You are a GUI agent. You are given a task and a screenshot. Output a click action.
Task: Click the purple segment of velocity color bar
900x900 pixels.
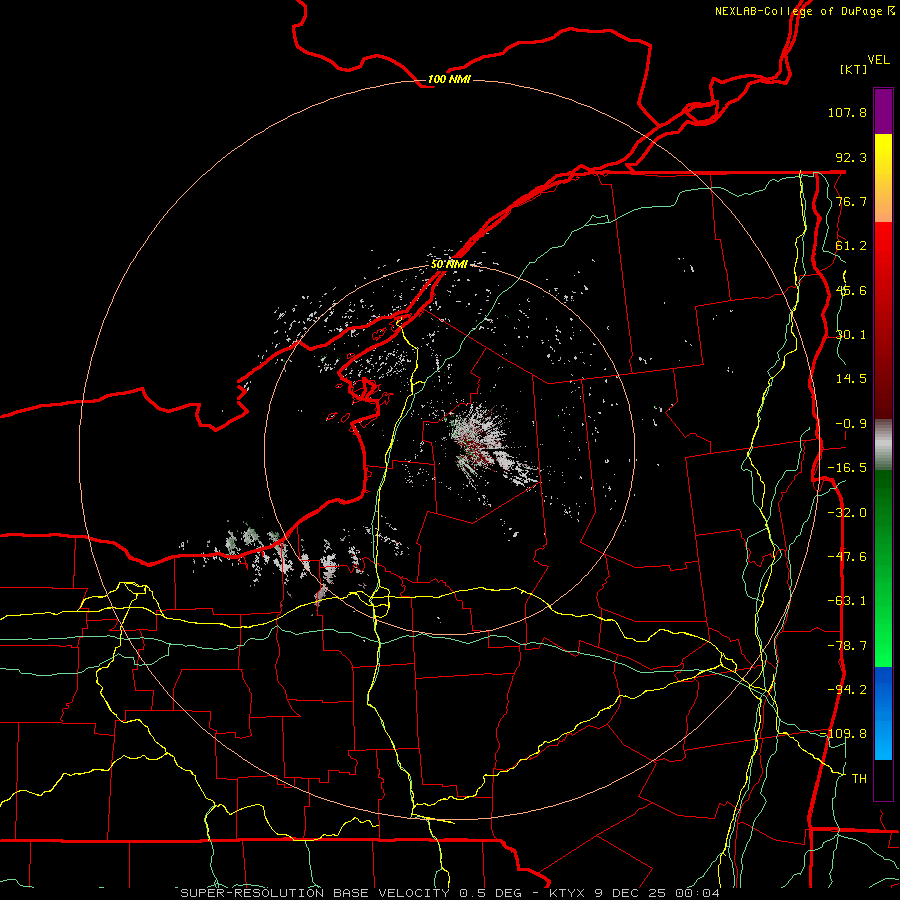pyautogui.click(x=883, y=111)
